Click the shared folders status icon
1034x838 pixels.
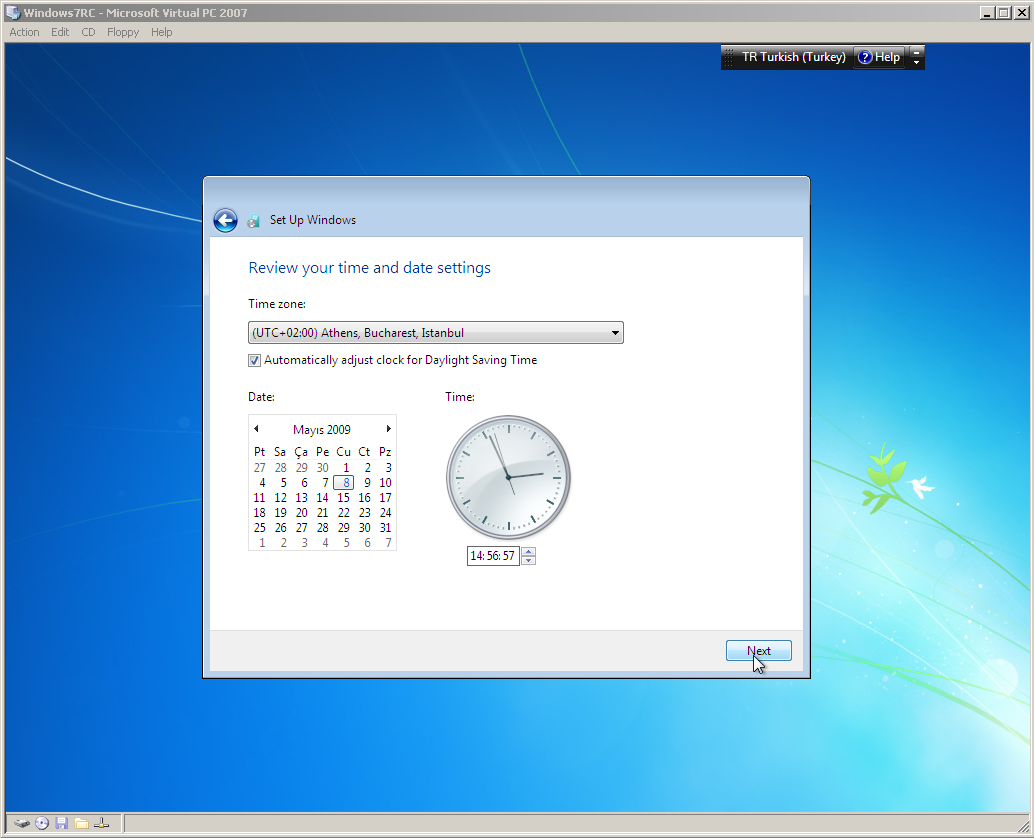(82, 823)
